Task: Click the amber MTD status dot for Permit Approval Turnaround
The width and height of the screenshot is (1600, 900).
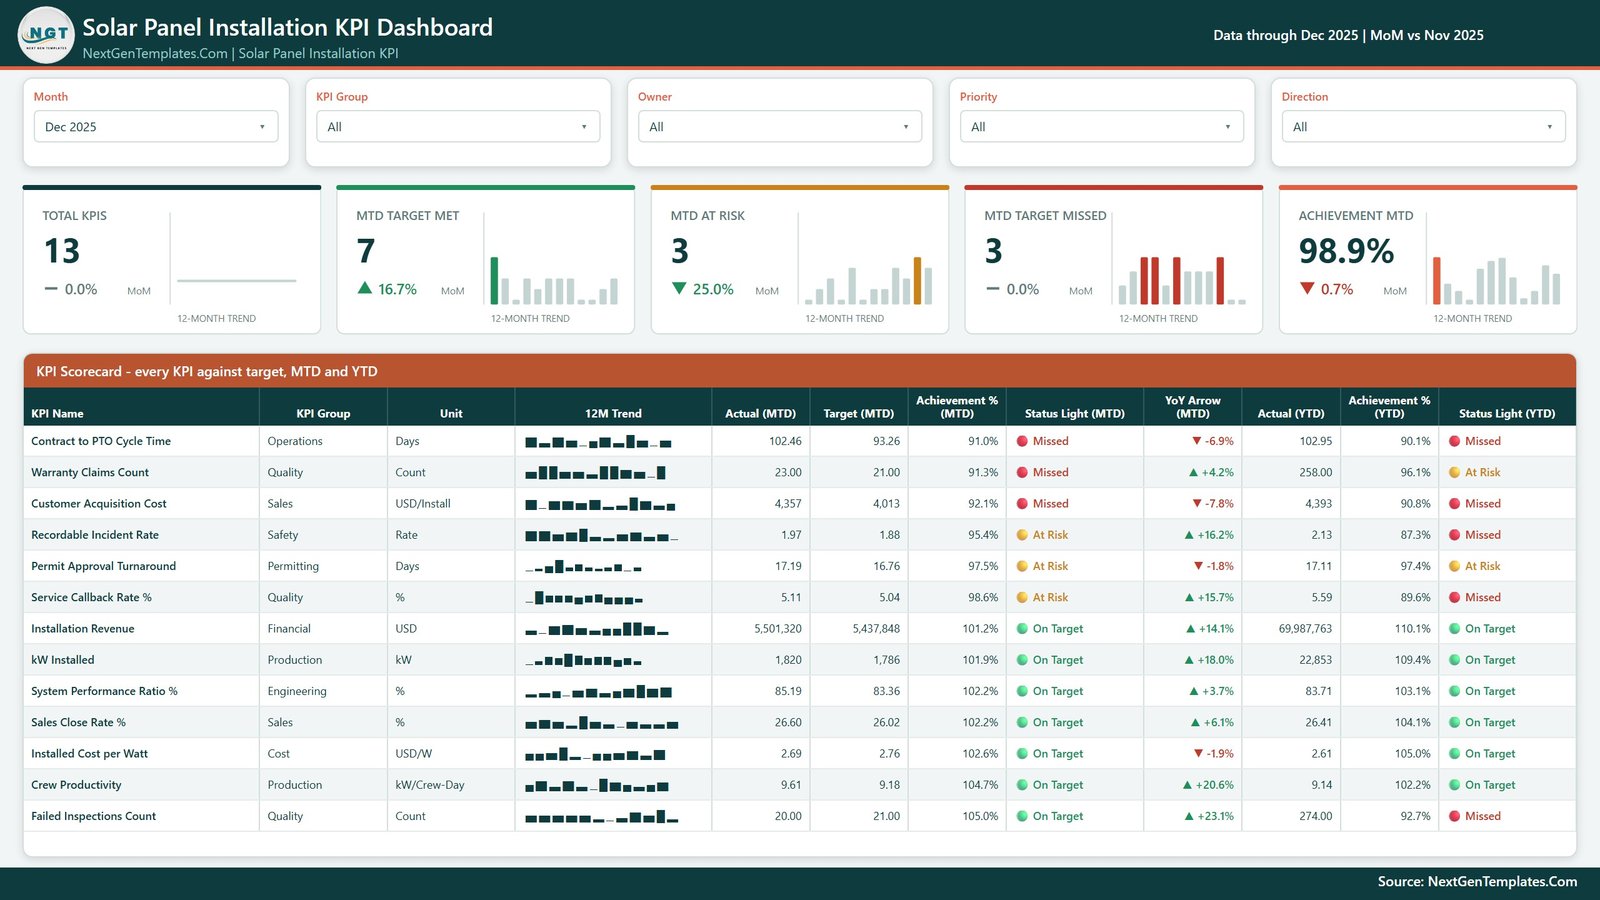Action: (x=1022, y=566)
